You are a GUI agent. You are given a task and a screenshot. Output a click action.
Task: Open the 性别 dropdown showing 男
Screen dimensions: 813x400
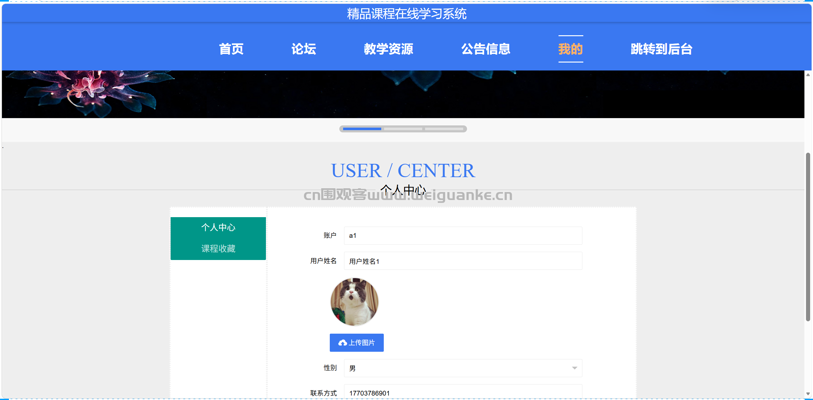click(x=463, y=368)
